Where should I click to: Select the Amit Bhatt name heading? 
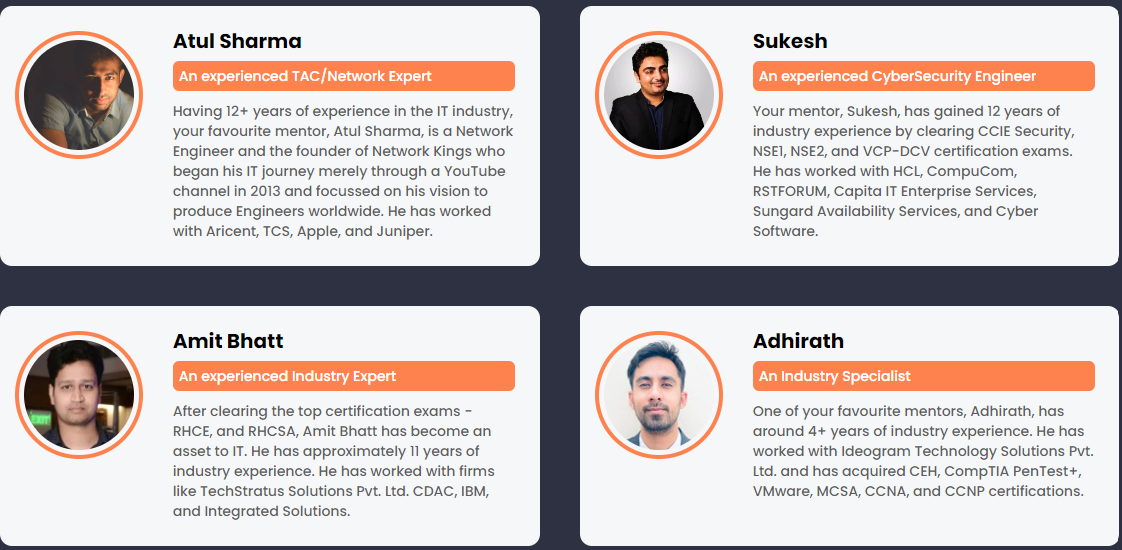point(228,341)
